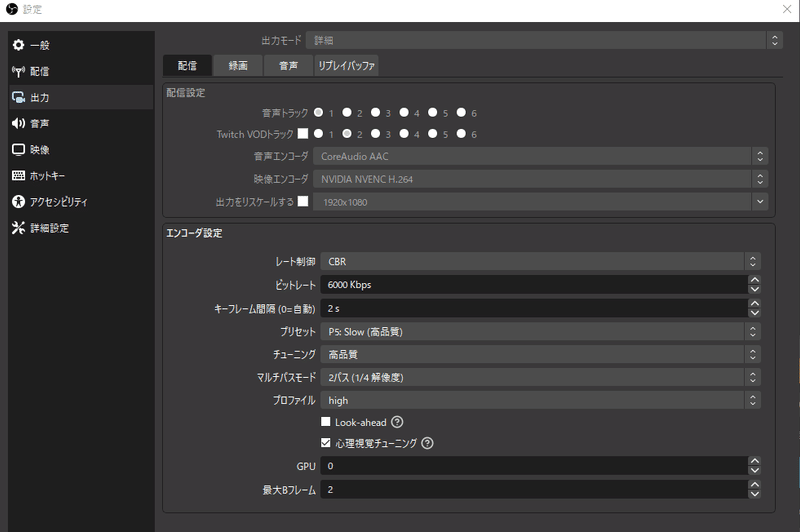Viewport: 800px width, 532px height.
Task: Open the 映像エンコーダ NVIDIA NVENC H.264 dropdown
Action: (x=540, y=179)
